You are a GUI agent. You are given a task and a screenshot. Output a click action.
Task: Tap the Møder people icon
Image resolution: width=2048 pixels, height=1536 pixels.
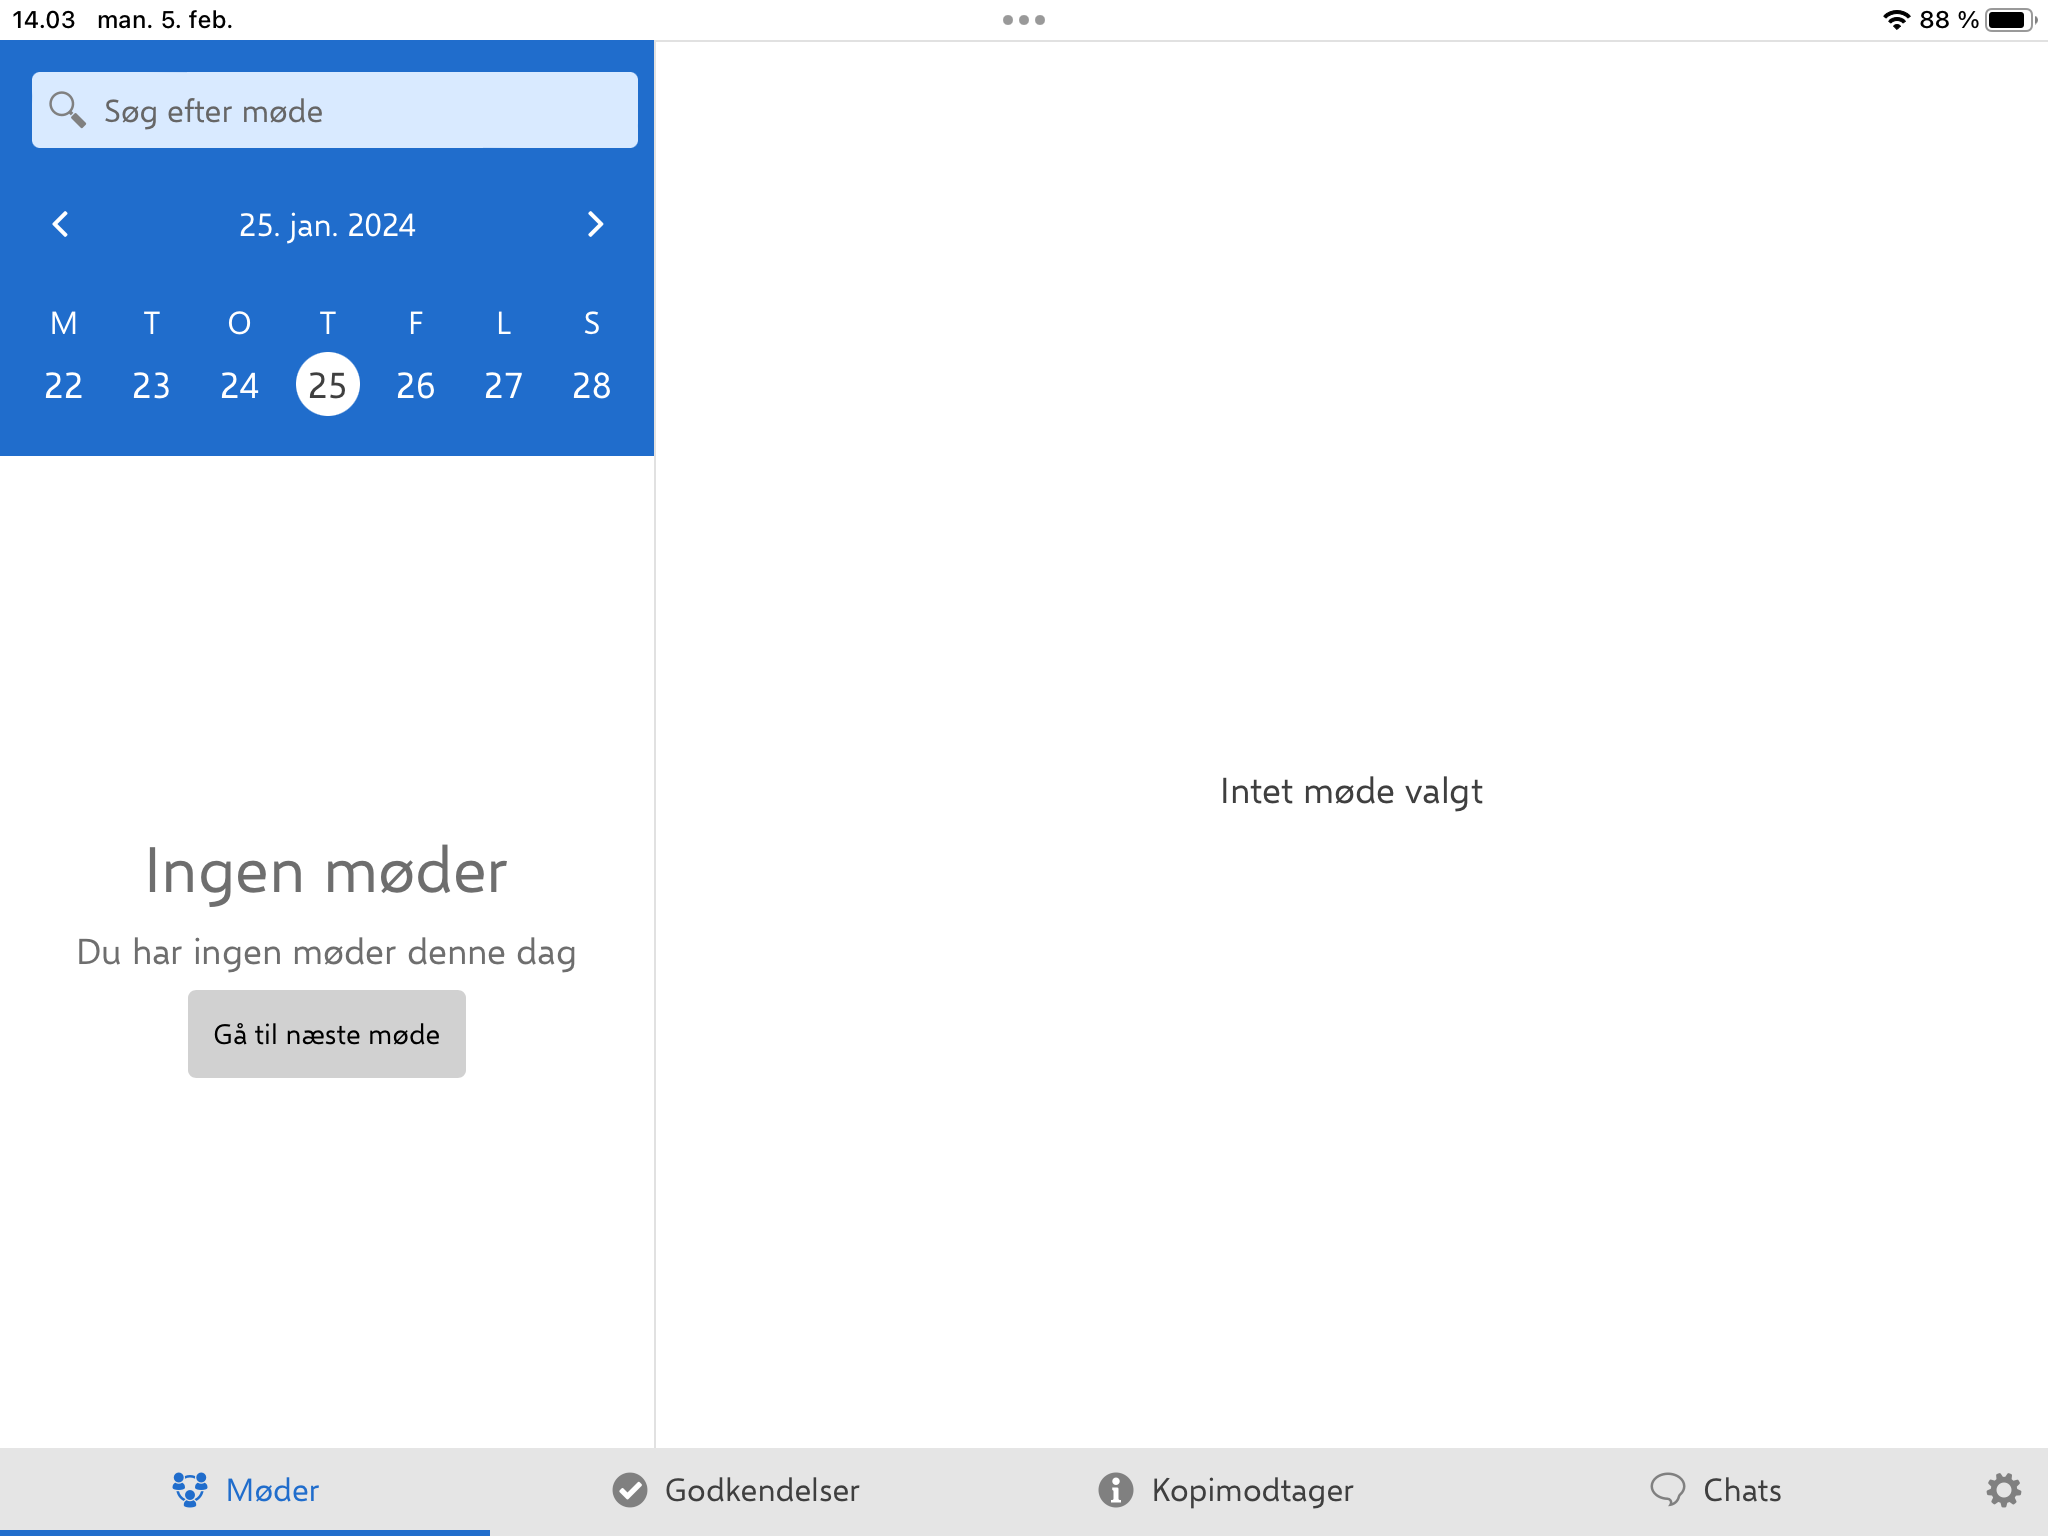[x=190, y=1490]
